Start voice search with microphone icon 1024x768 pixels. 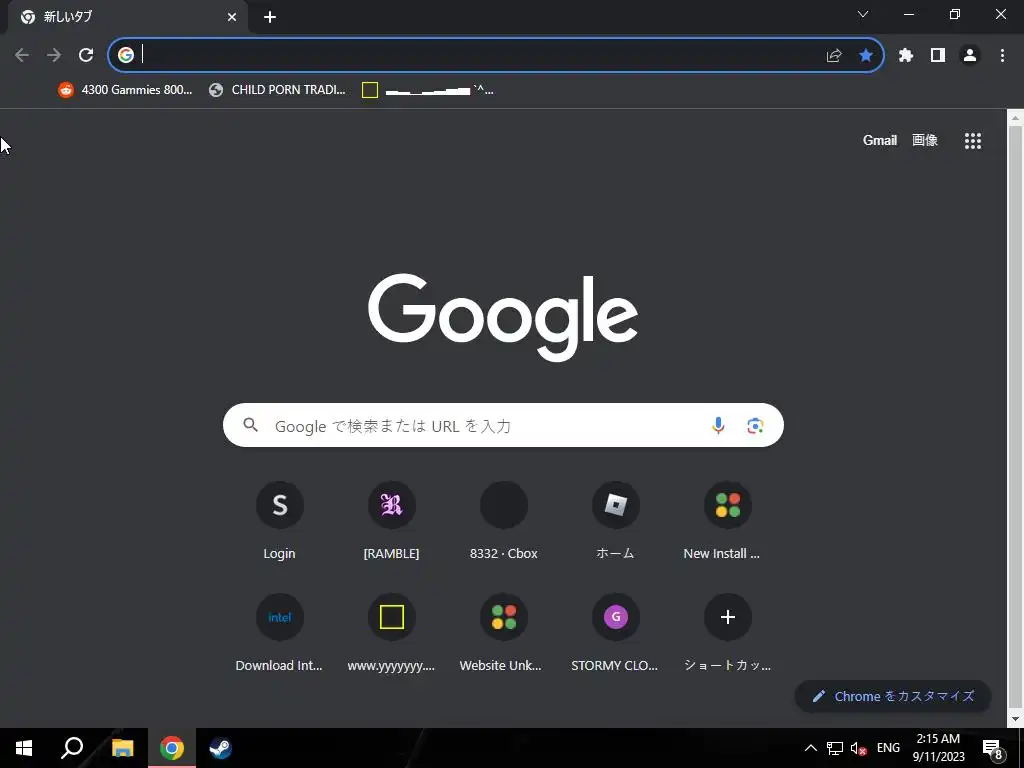coord(718,425)
